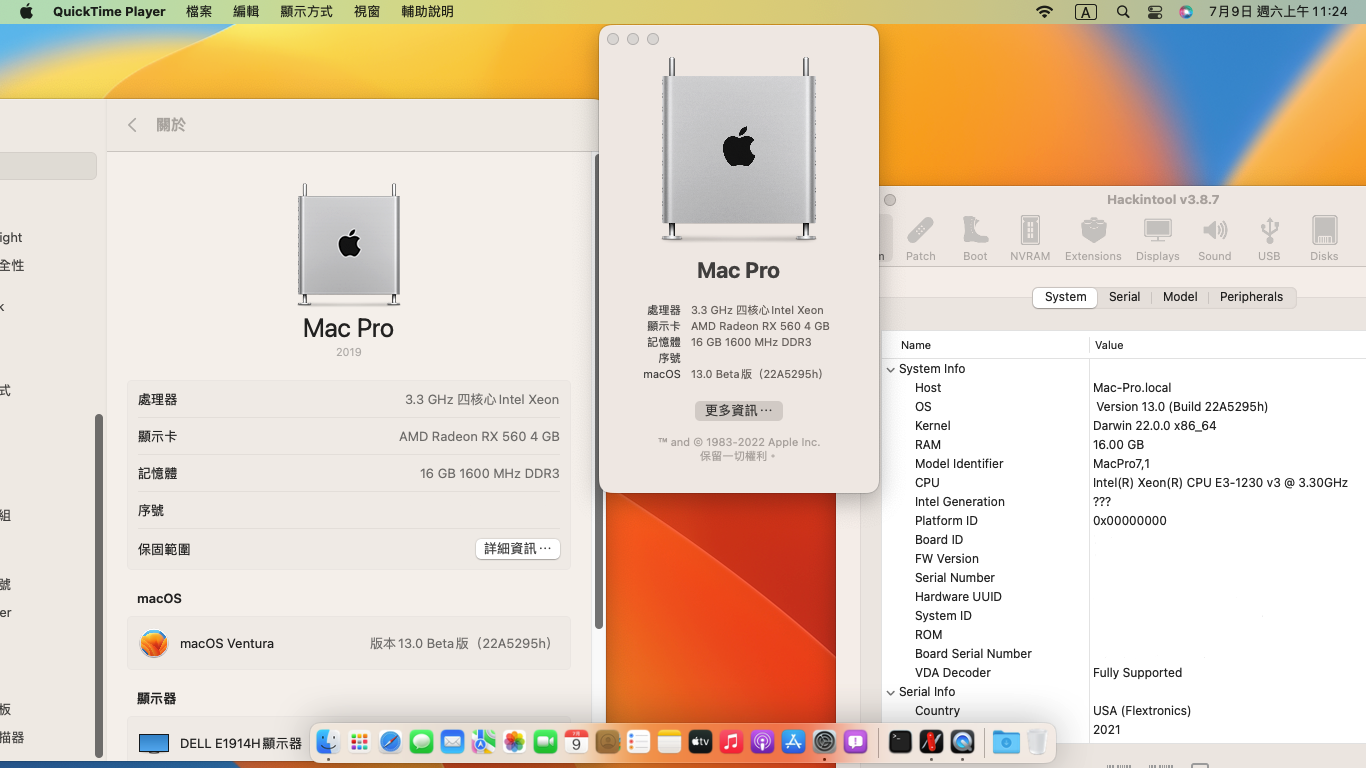
Task: Open Contacts from the Dock
Action: pos(607,742)
